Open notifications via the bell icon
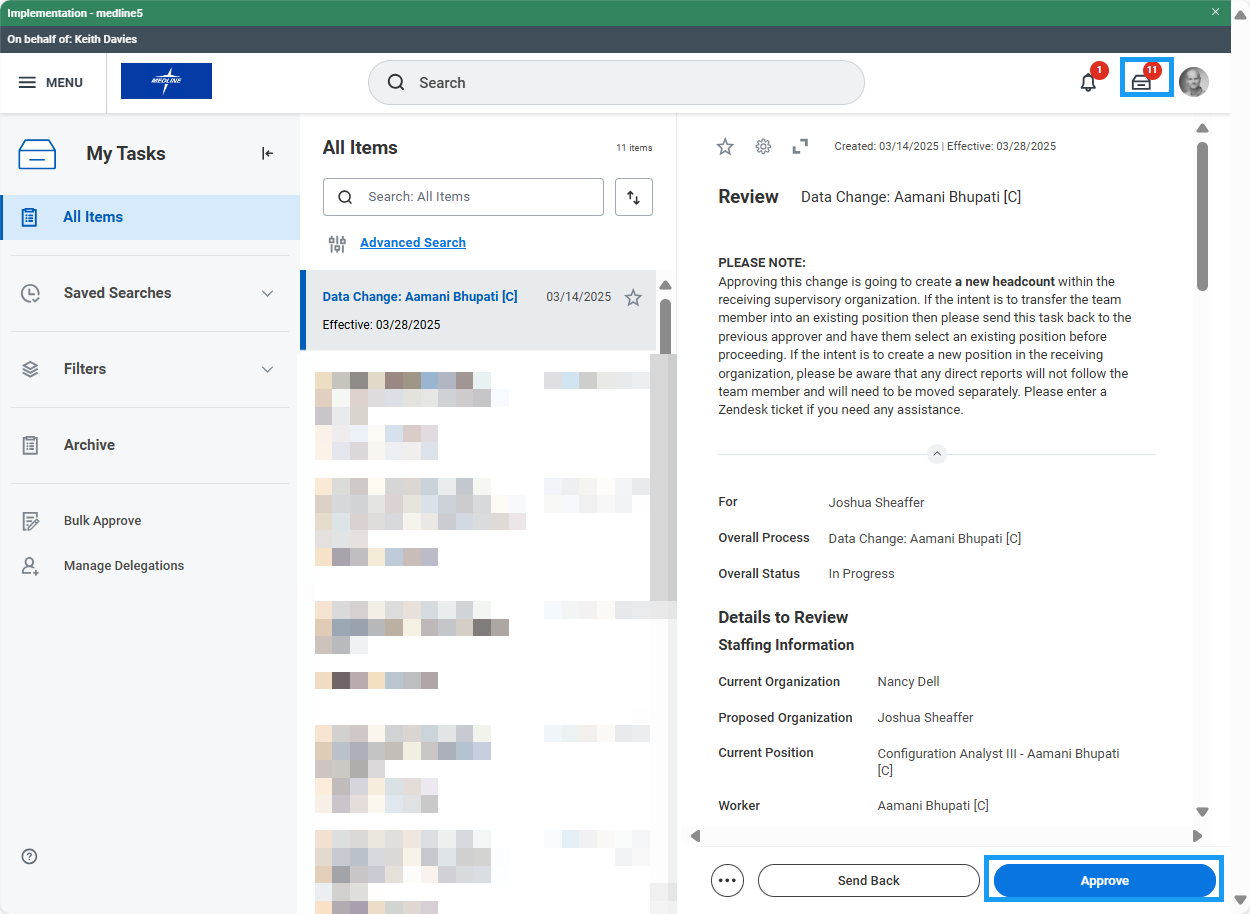The width and height of the screenshot is (1250, 914). click(1088, 83)
